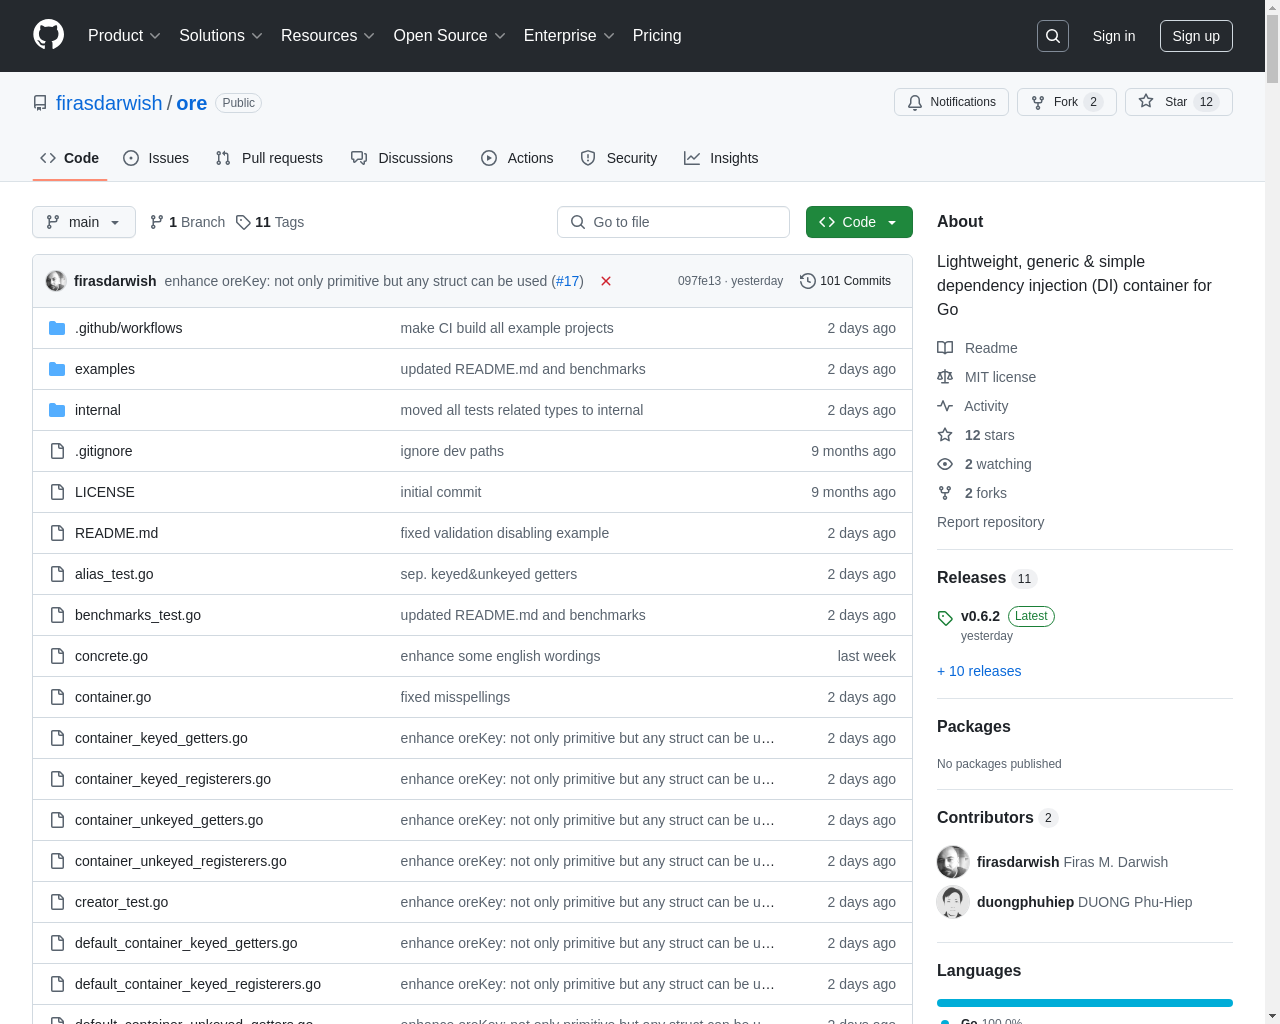Image resolution: width=1280 pixels, height=1024 pixels.
Task: Focus the Go to file input
Action: (673, 222)
